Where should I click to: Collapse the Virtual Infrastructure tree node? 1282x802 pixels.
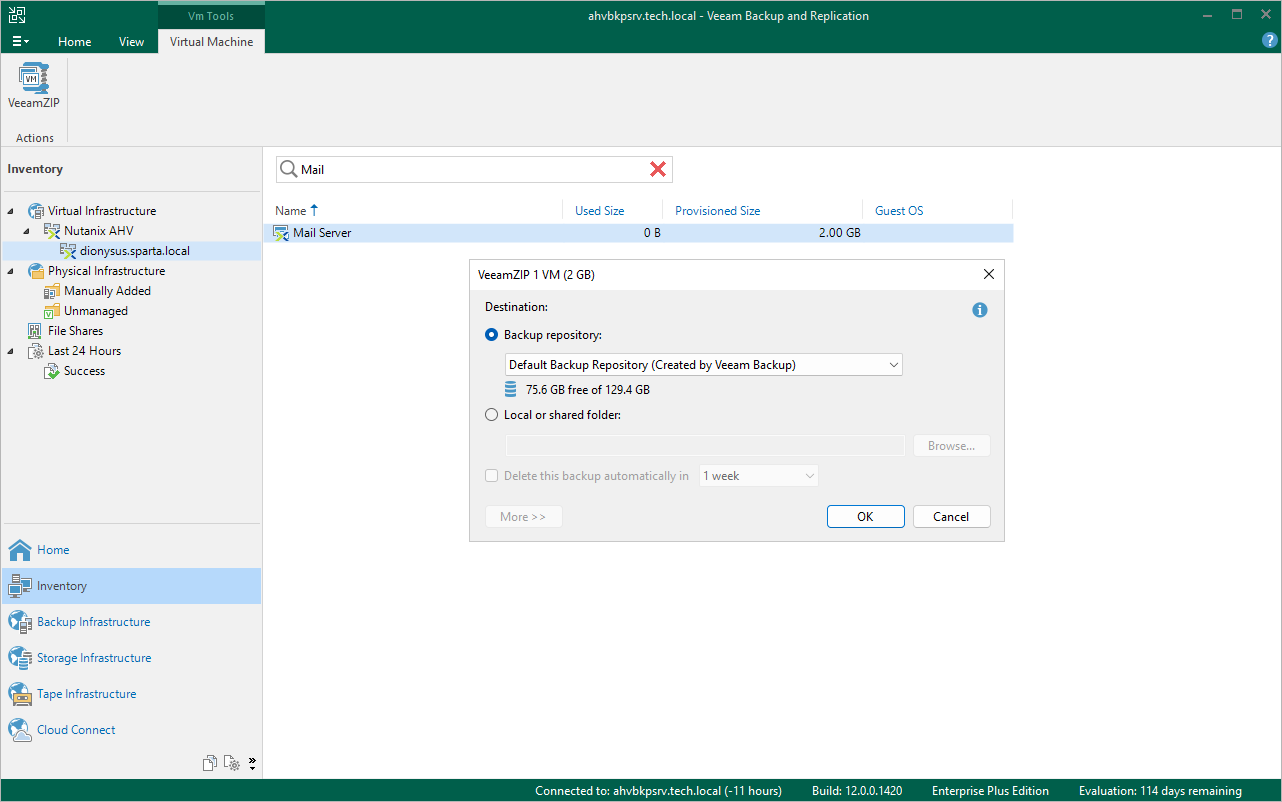coord(11,211)
